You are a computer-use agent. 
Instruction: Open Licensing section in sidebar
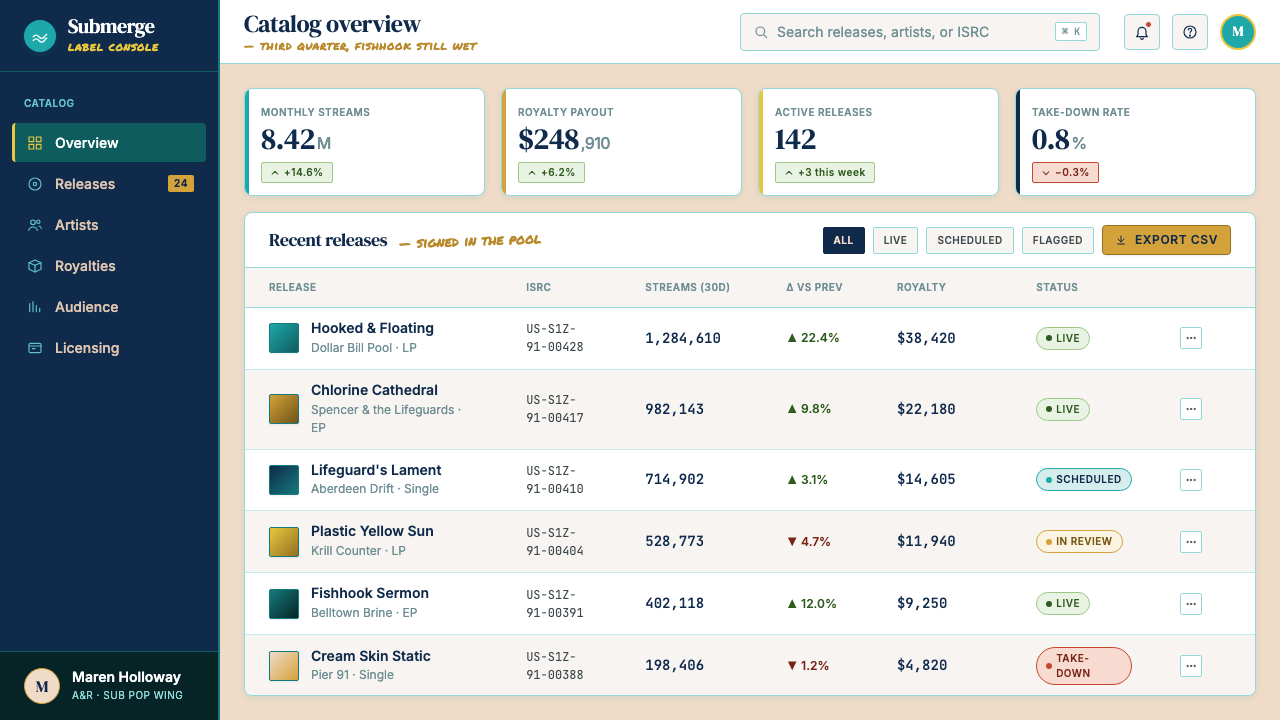(x=109, y=348)
